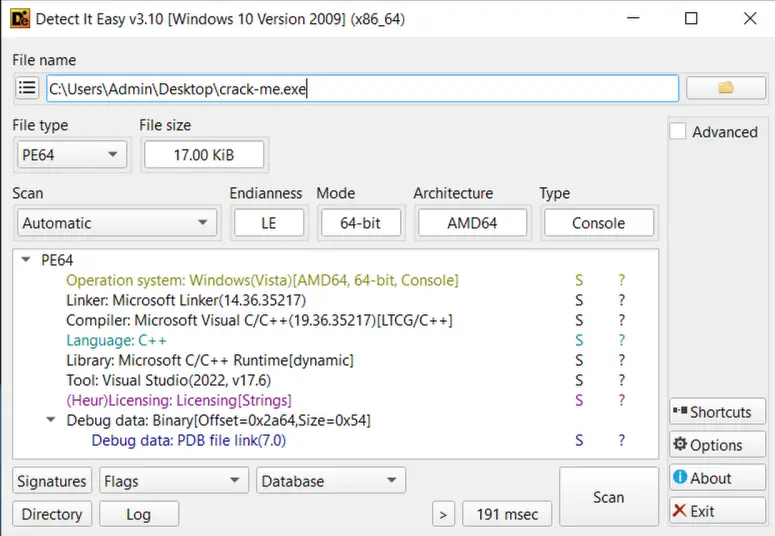
Task: Open the Database dropdown
Action: tap(330, 481)
